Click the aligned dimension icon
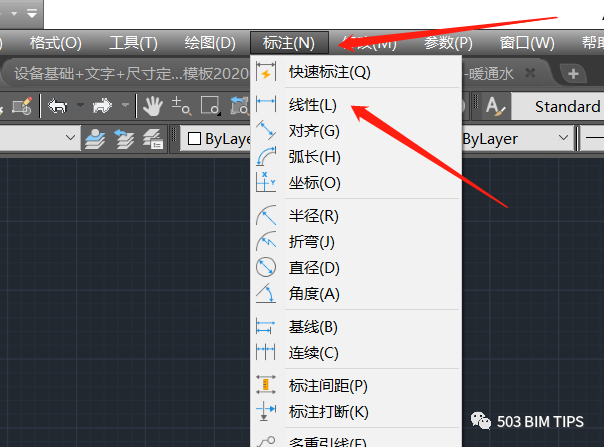The height and width of the screenshot is (447, 604). tap(266, 130)
